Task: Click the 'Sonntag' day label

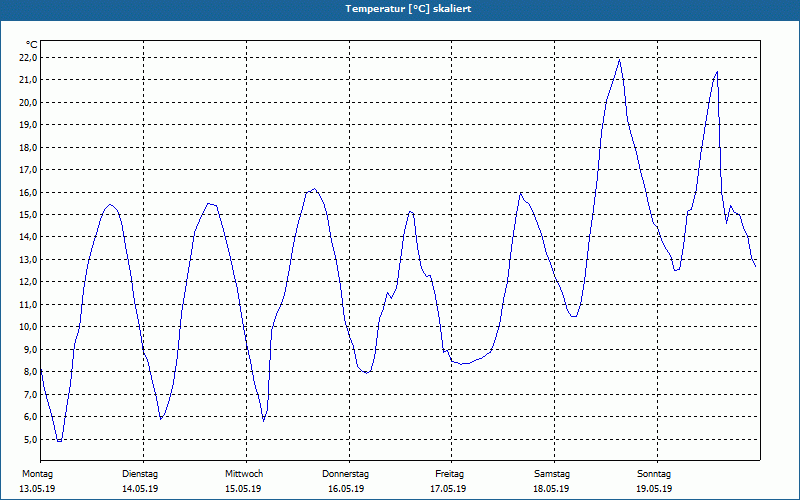Action: (654, 474)
